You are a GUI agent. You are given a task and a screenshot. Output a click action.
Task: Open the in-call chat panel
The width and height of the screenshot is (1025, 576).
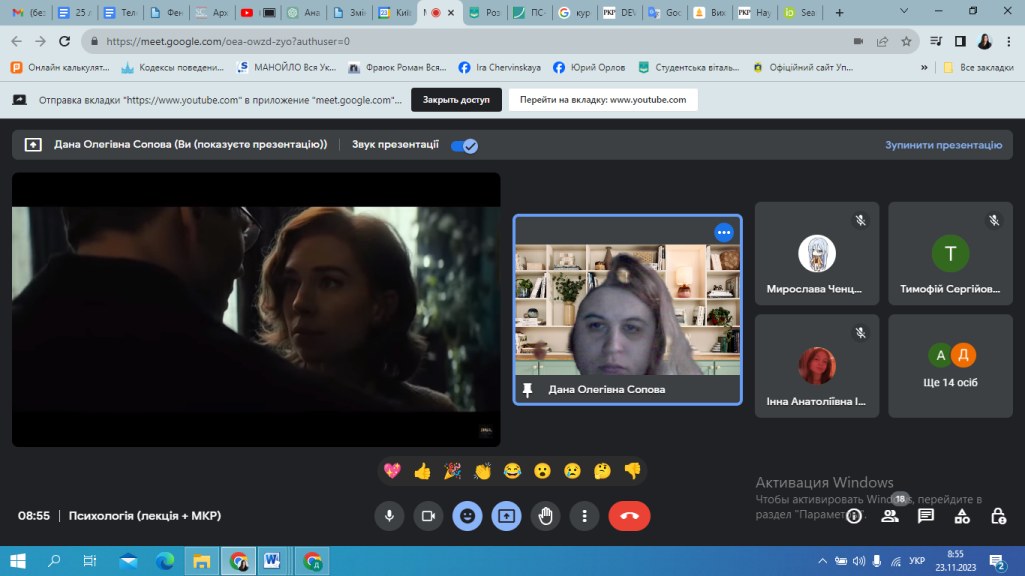(926, 516)
